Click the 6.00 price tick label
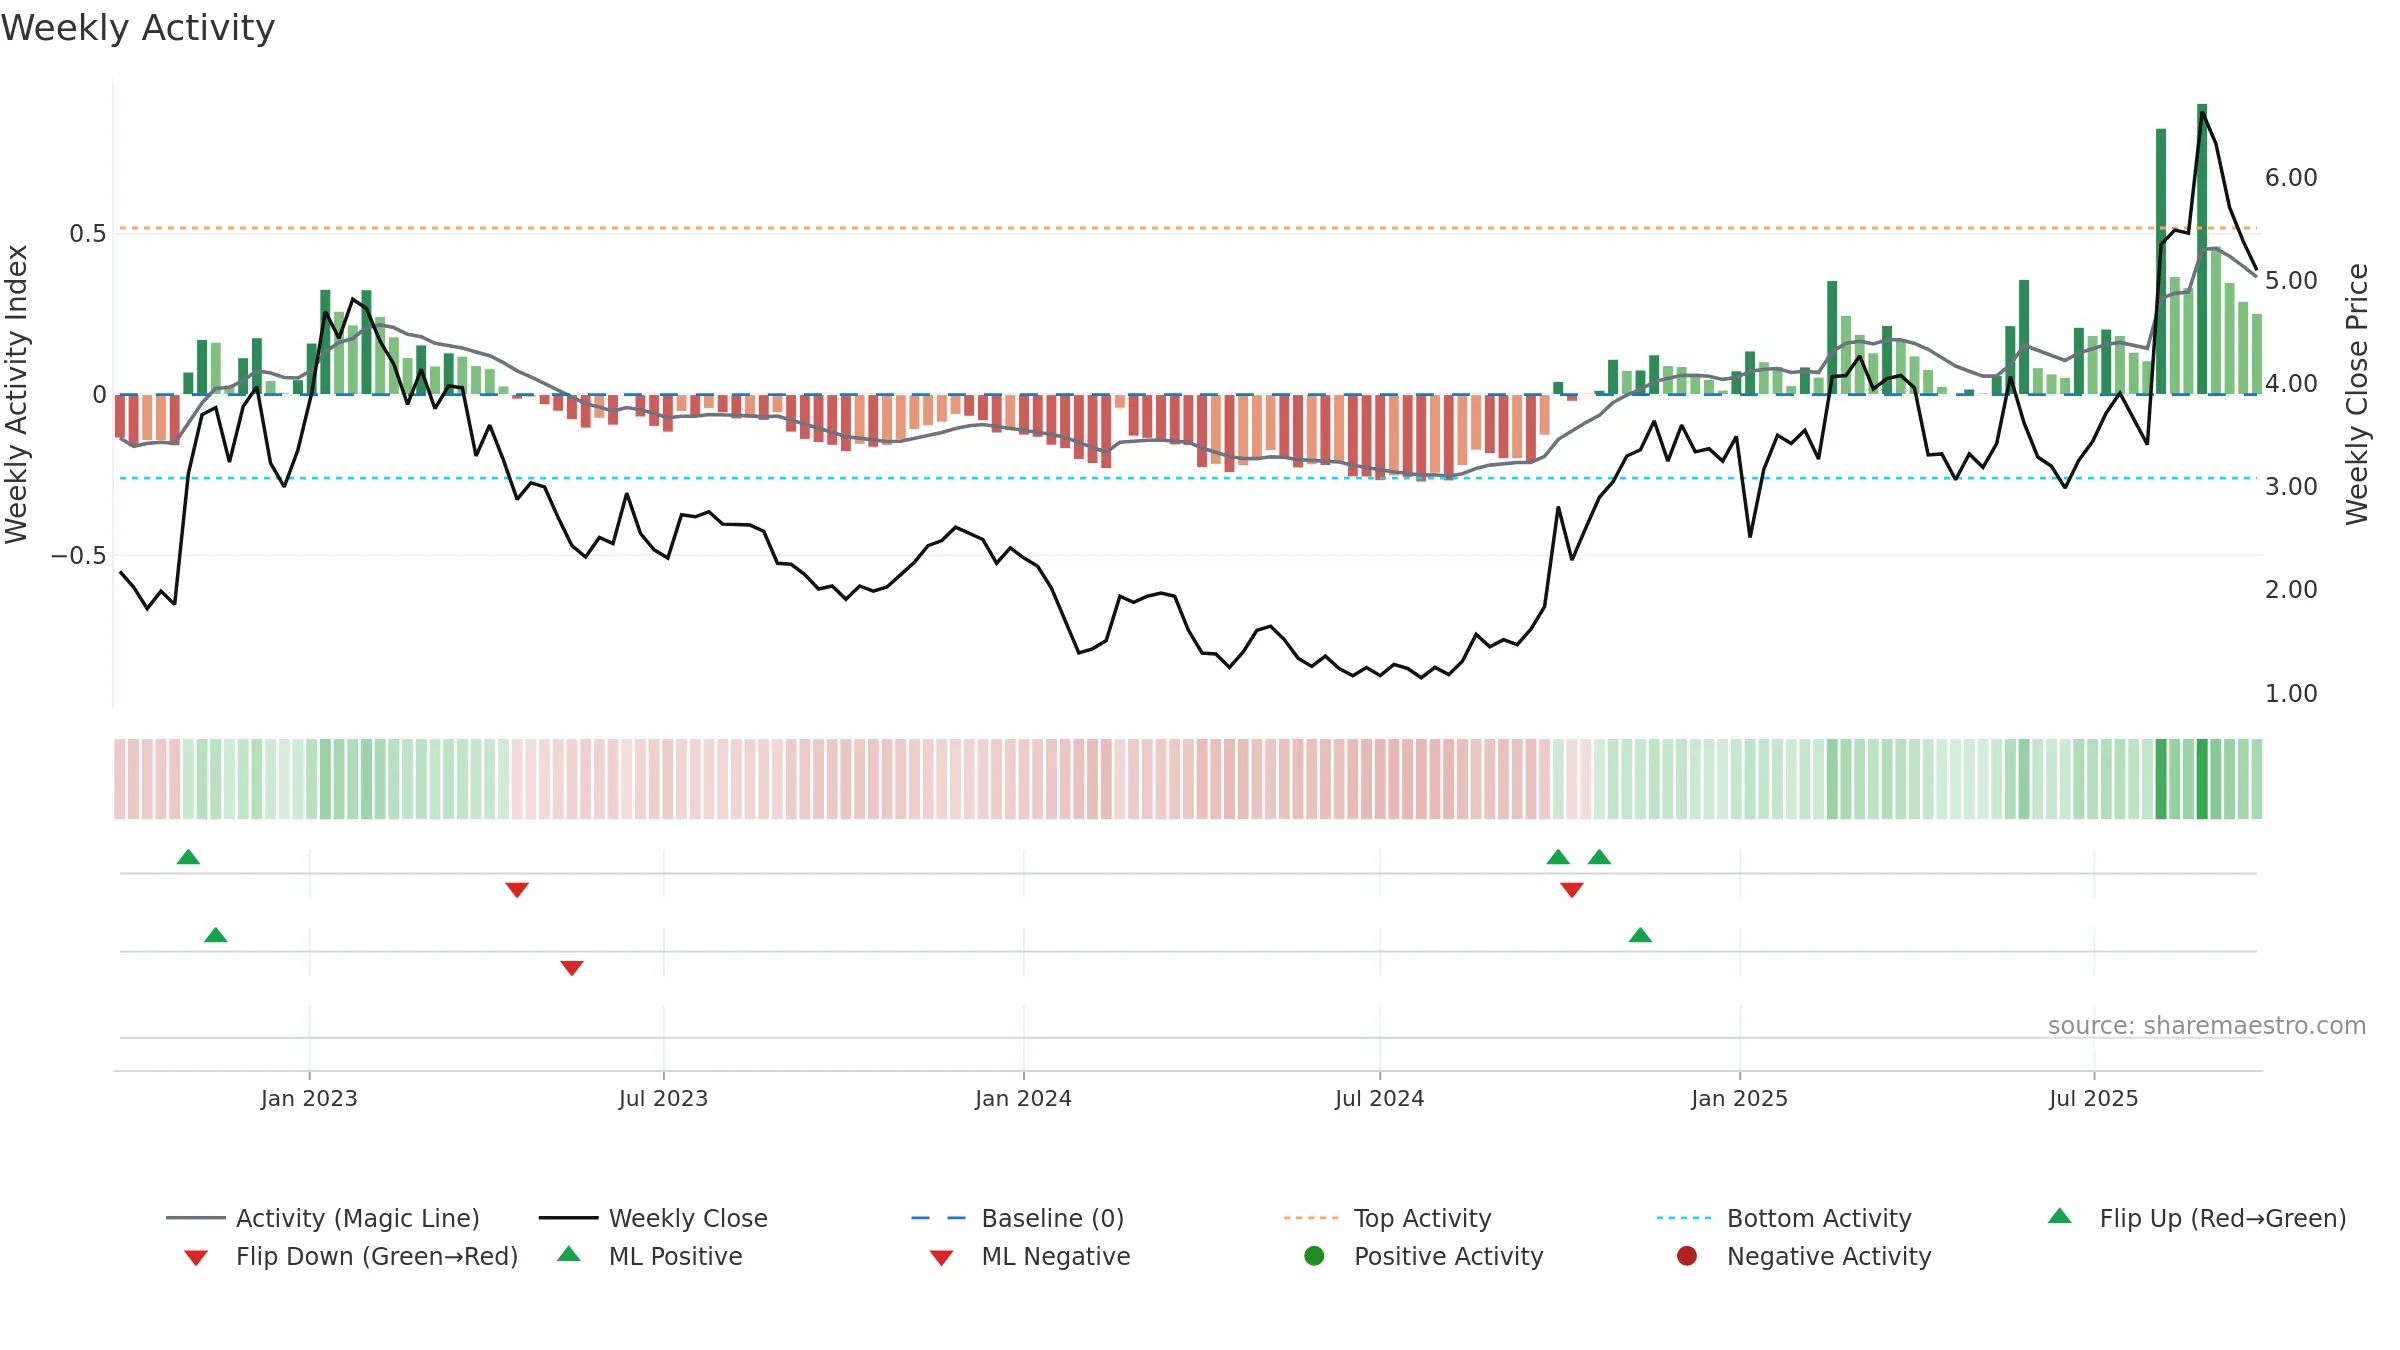 [x=2291, y=178]
